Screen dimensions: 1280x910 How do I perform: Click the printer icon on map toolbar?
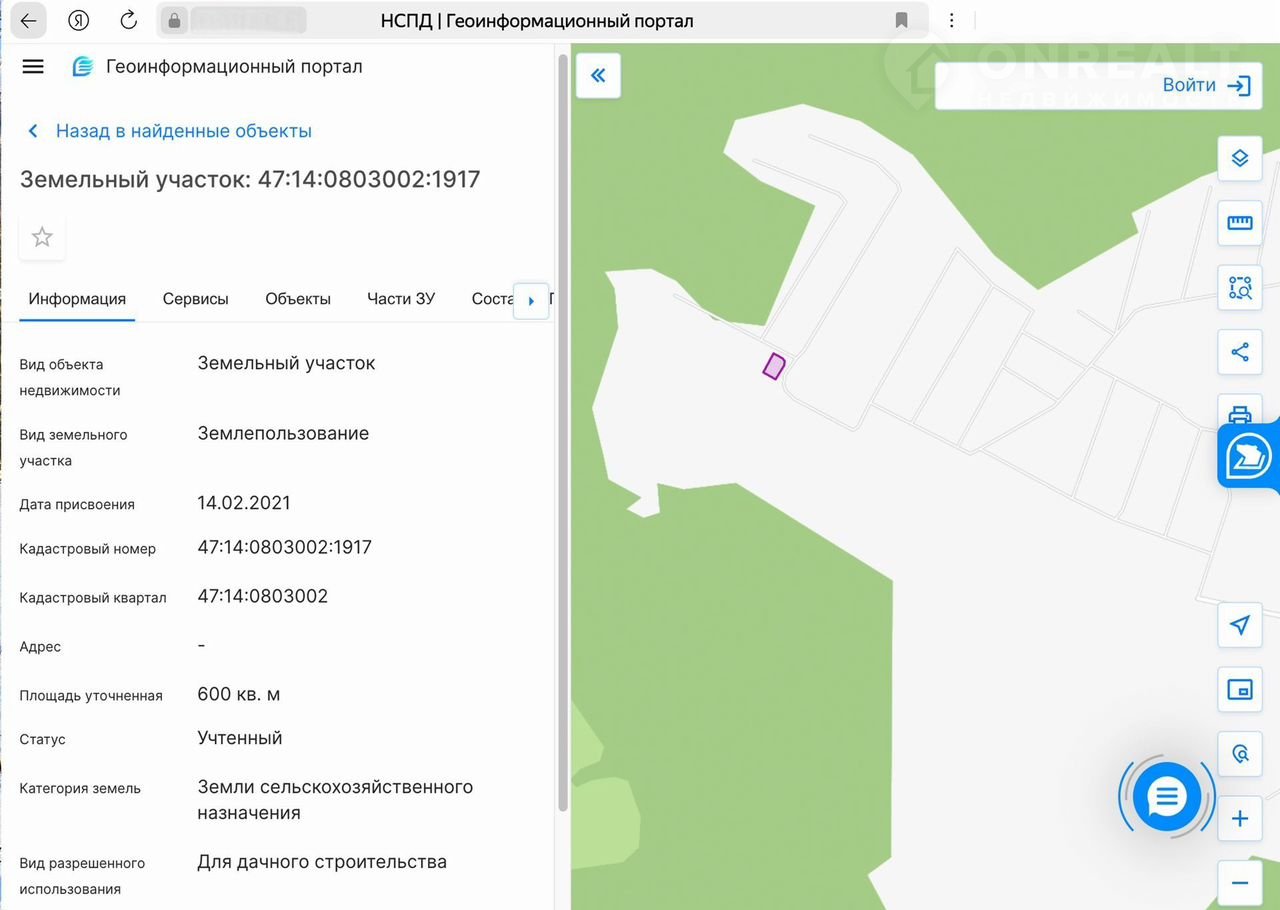(x=1239, y=412)
